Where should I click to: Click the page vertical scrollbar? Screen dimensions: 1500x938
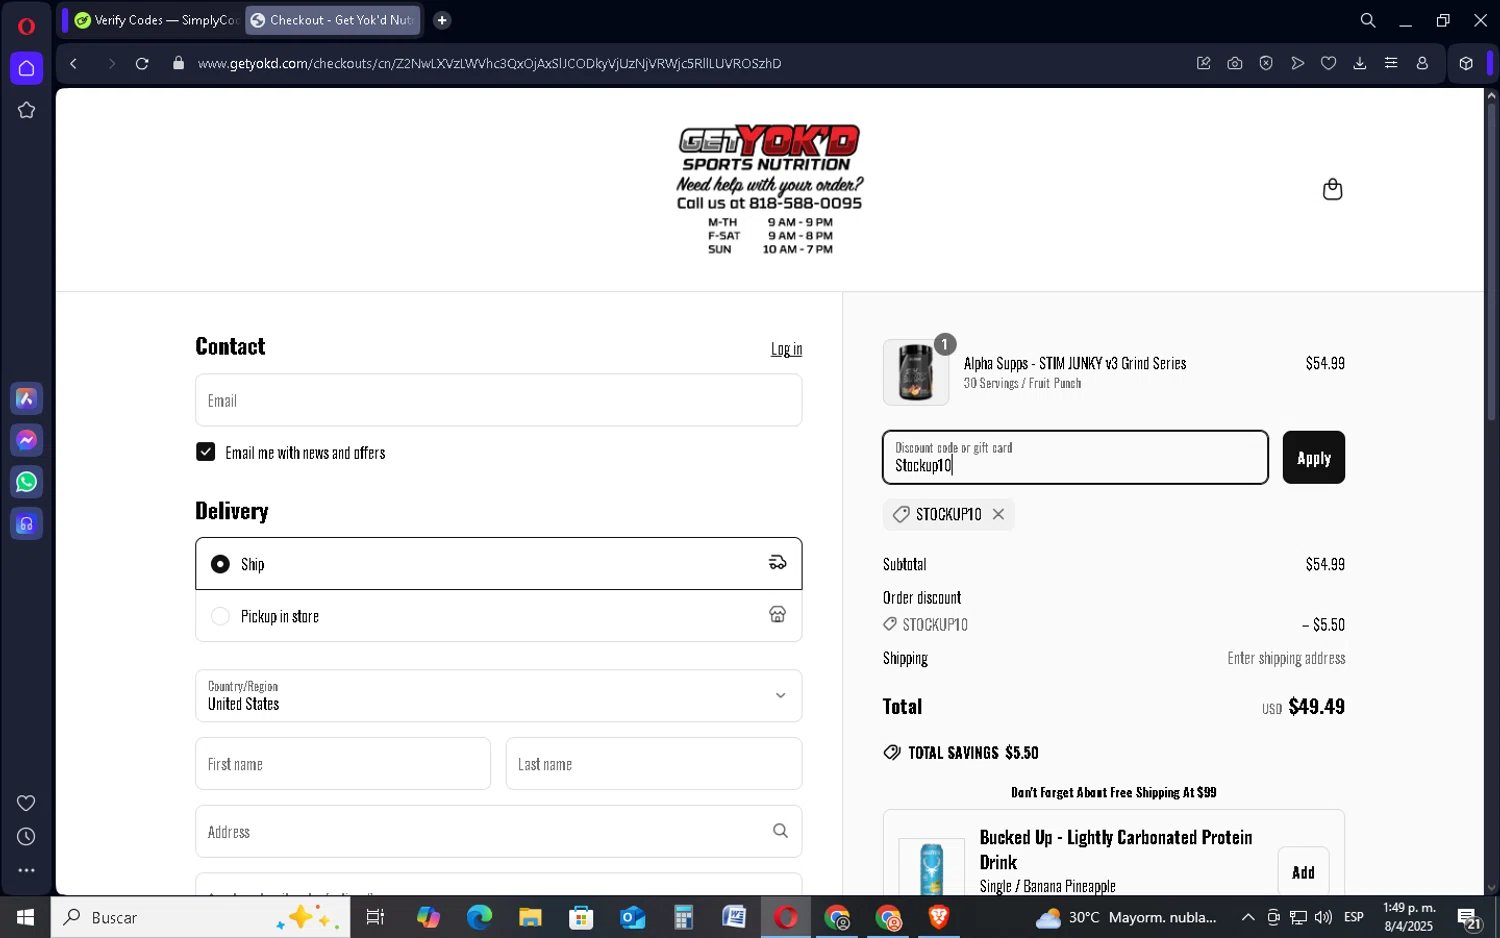(1491, 260)
